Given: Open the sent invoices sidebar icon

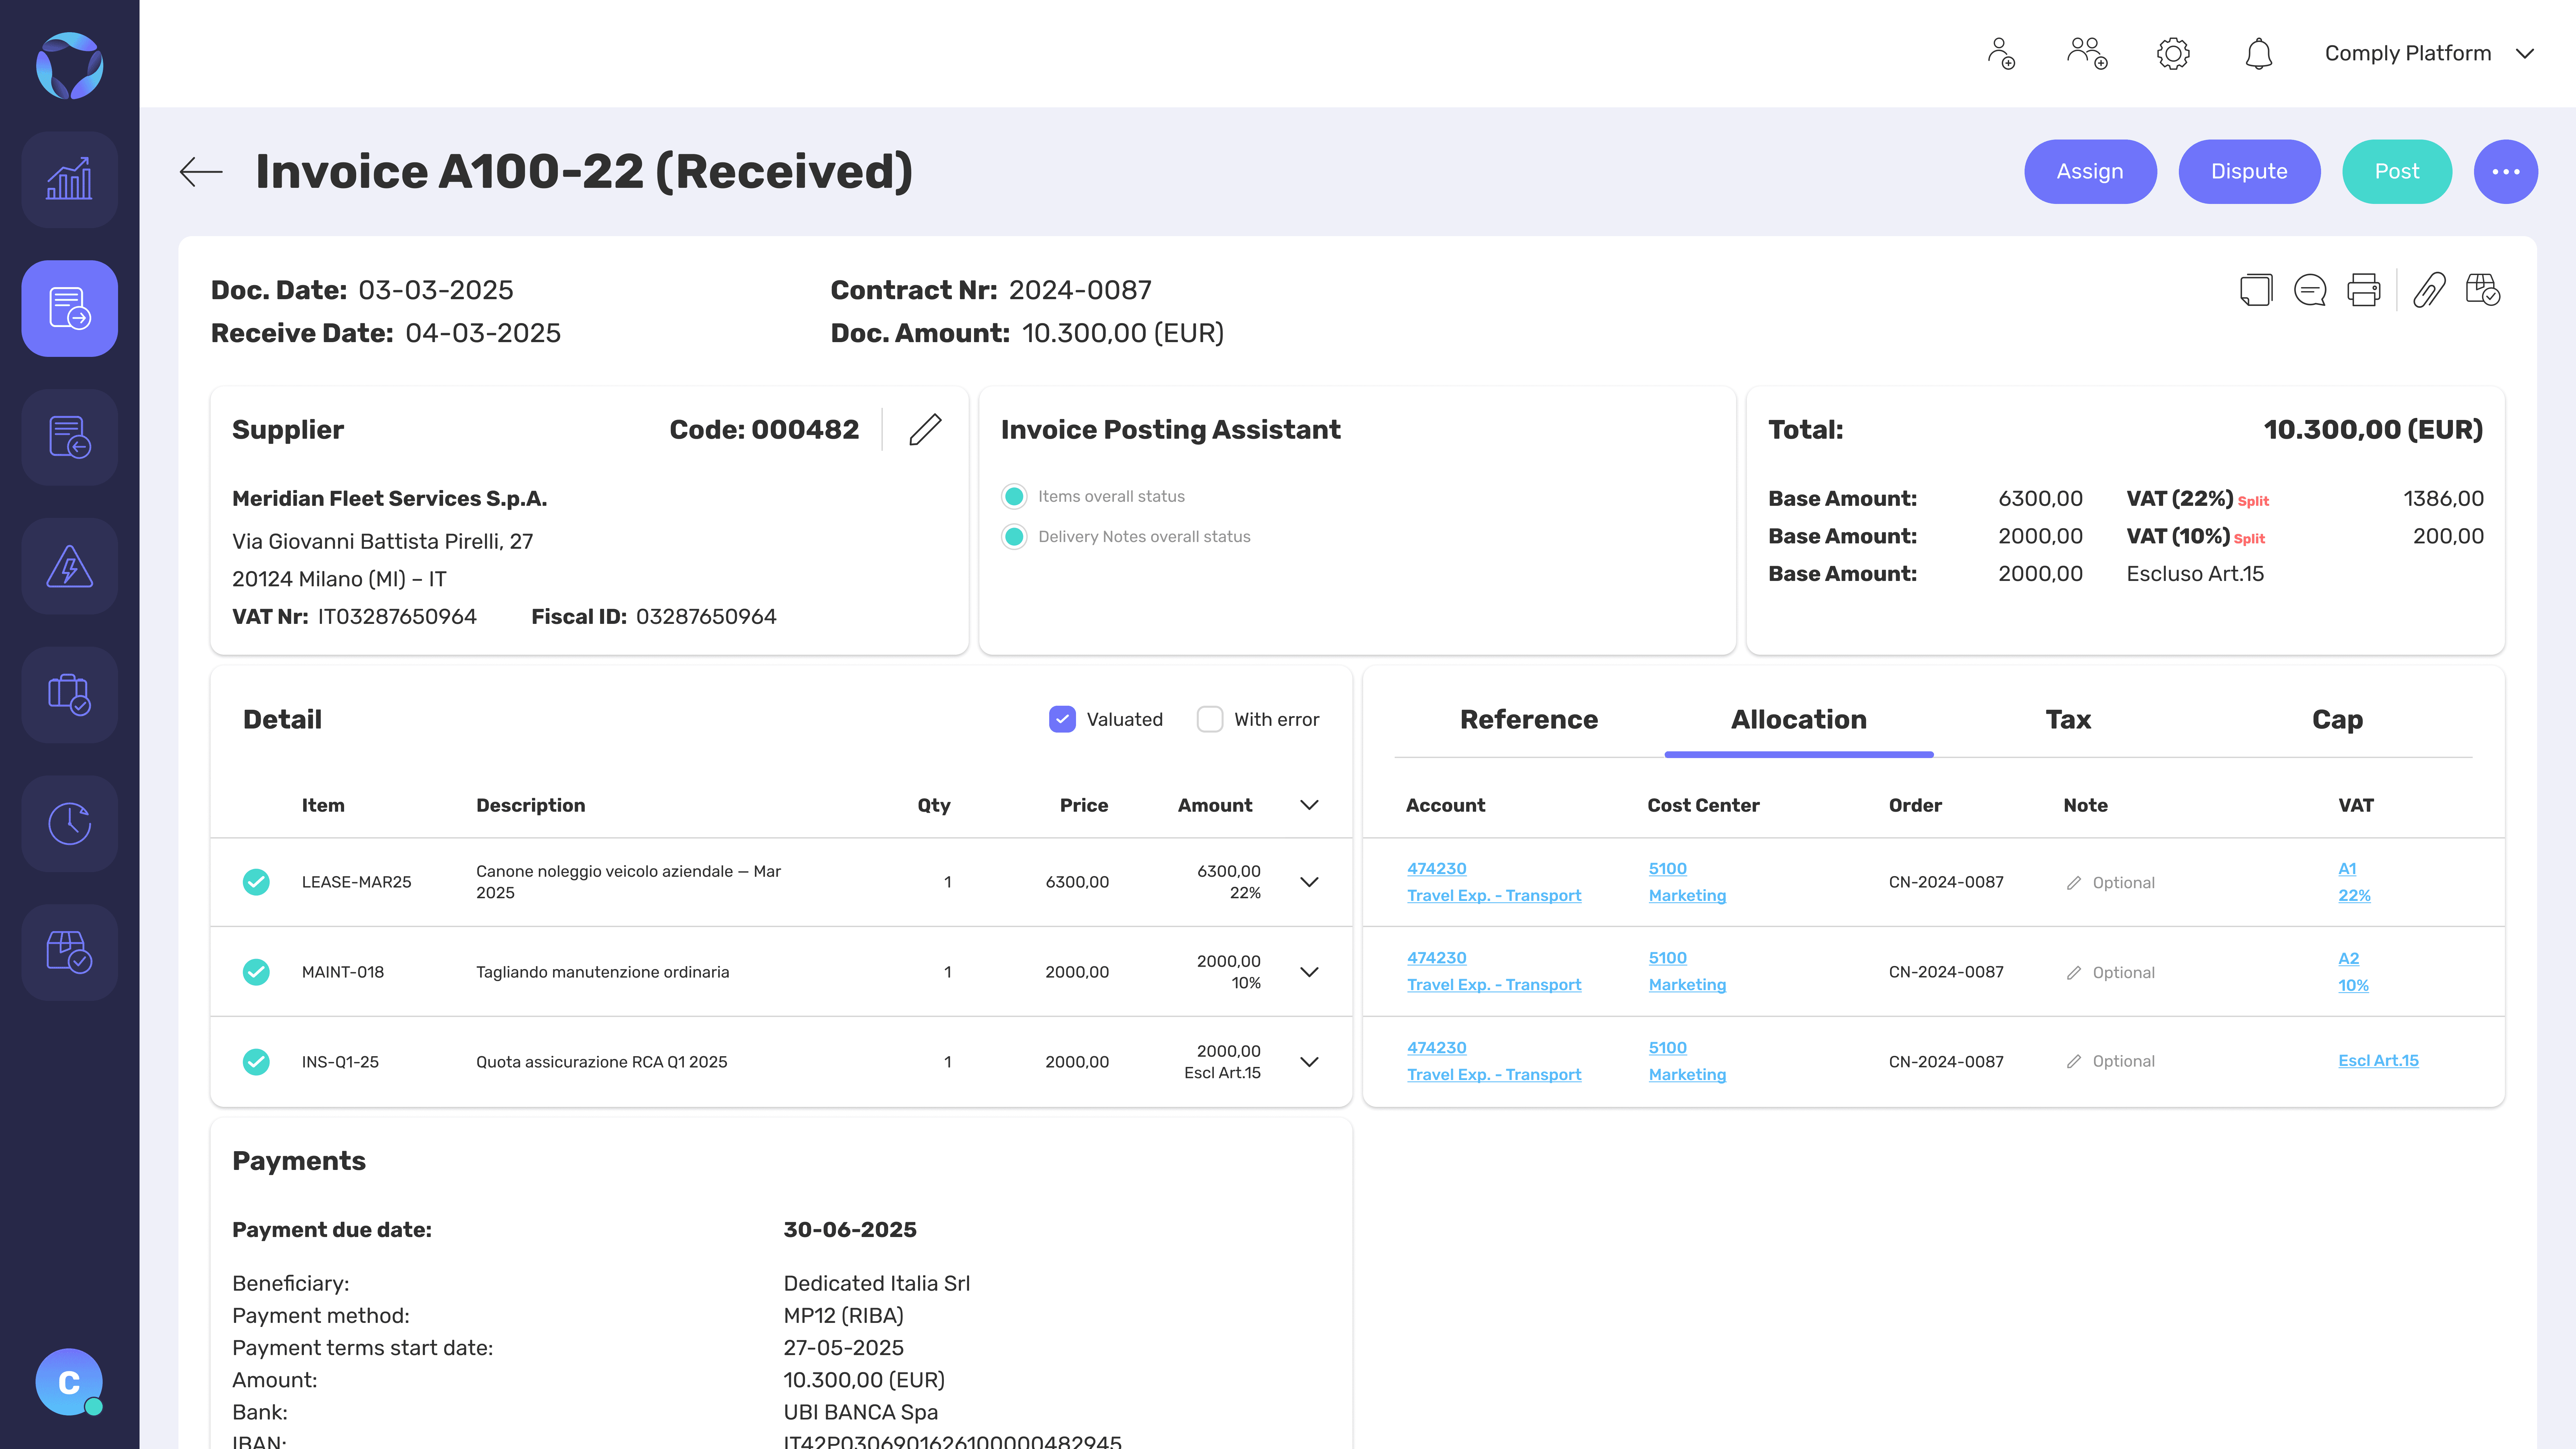Looking at the screenshot, I should click(69, 437).
